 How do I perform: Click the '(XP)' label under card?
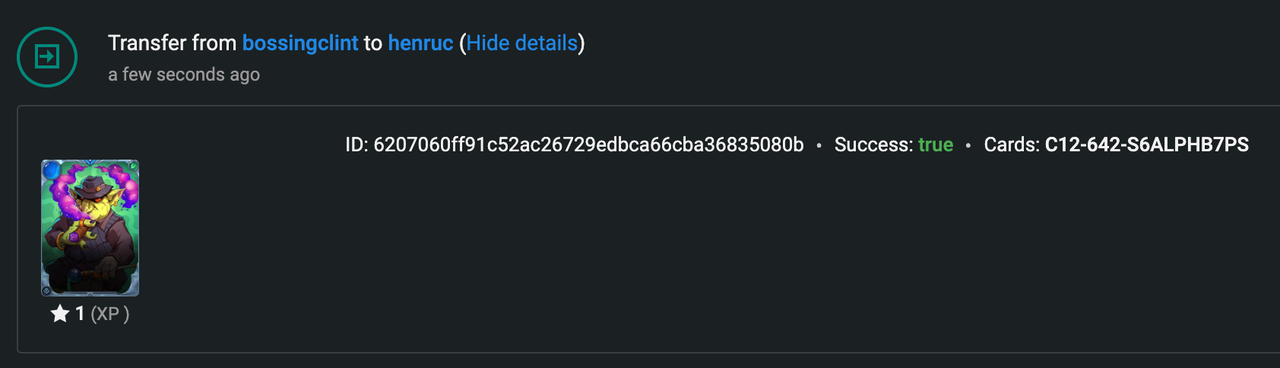(110, 314)
